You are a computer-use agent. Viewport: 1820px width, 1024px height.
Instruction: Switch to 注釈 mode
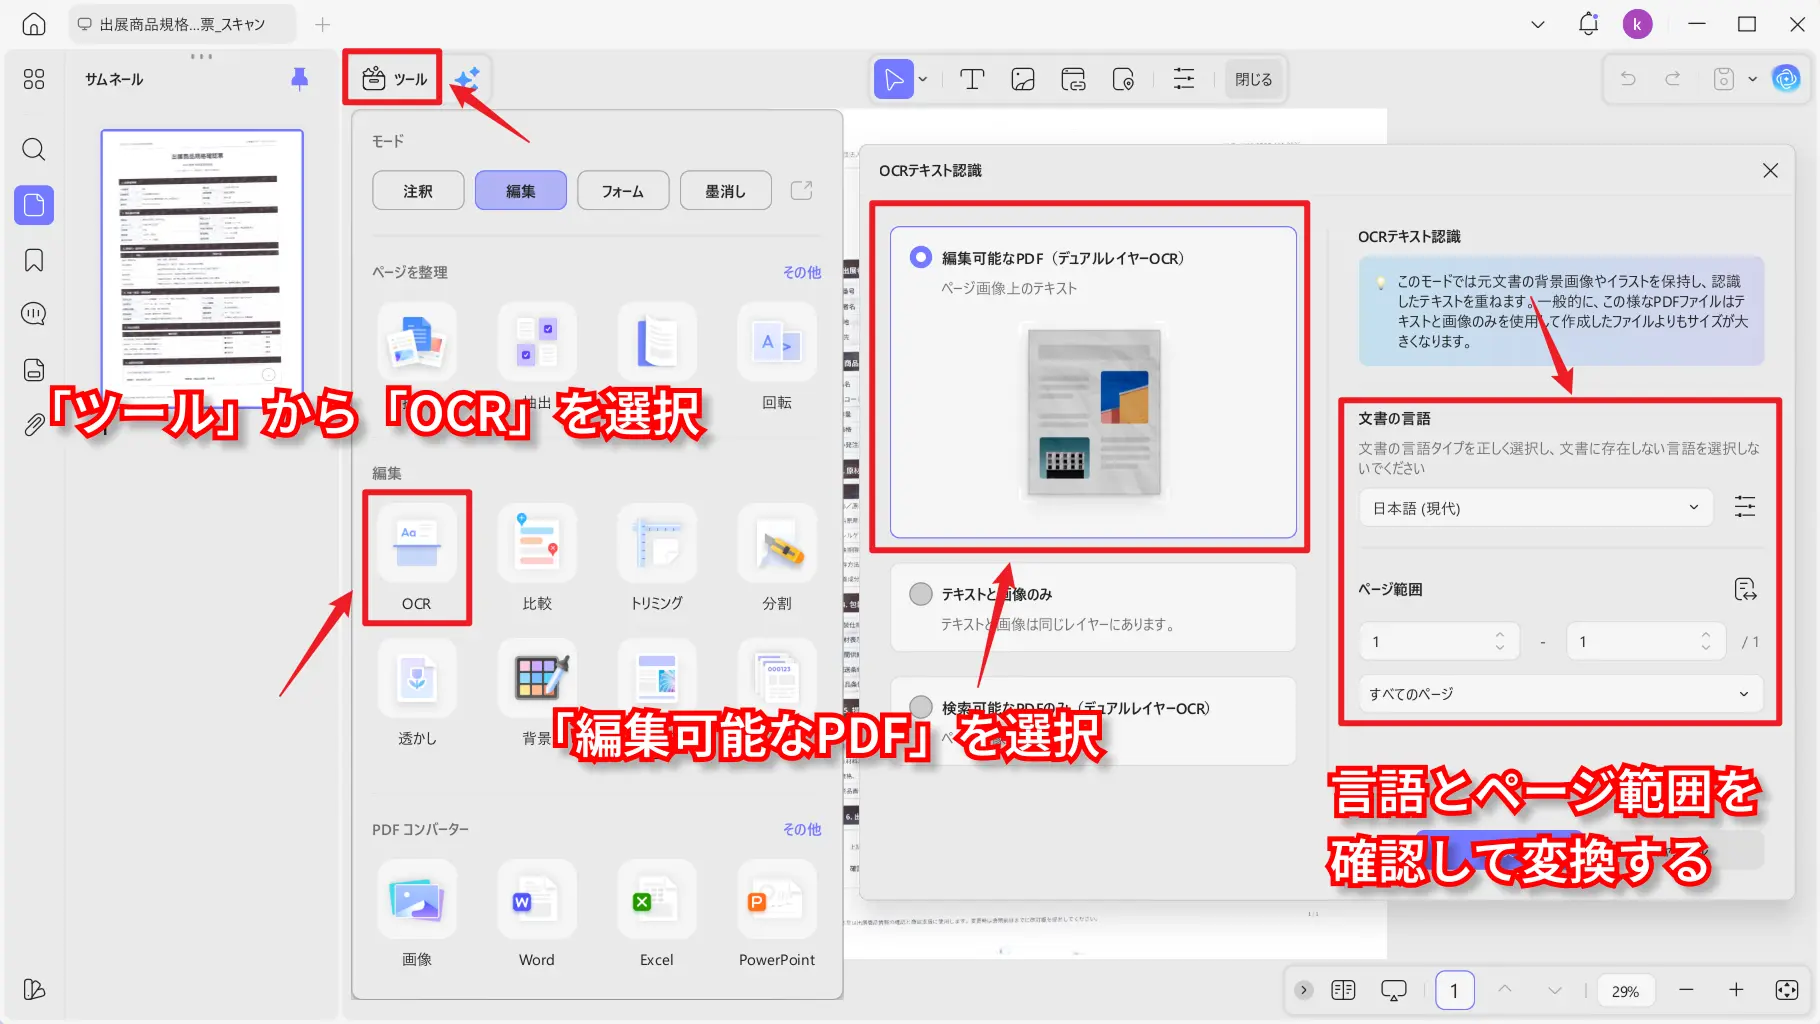pos(418,190)
